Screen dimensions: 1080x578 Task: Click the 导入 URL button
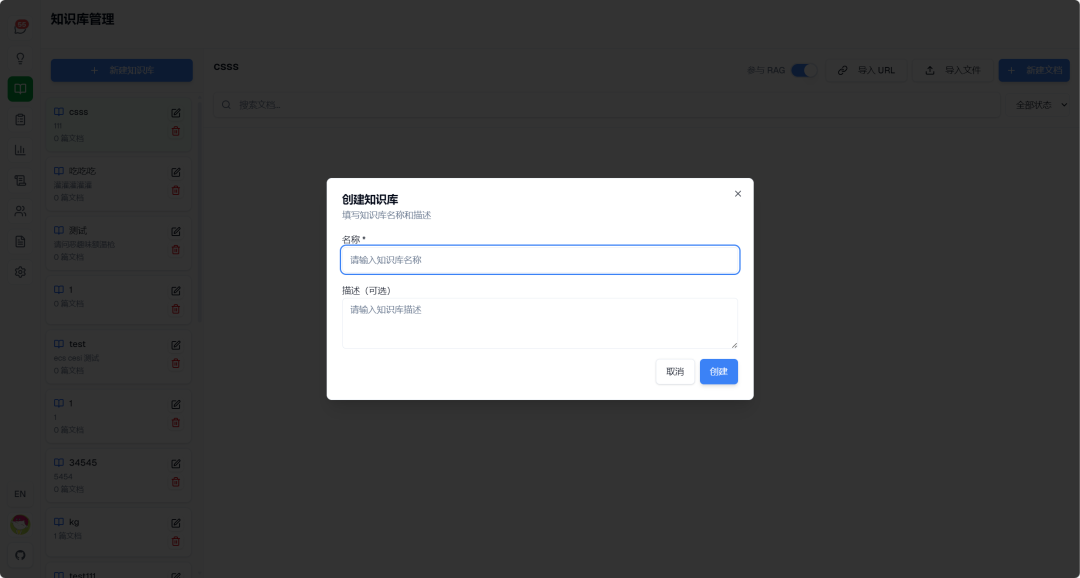coord(866,70)
